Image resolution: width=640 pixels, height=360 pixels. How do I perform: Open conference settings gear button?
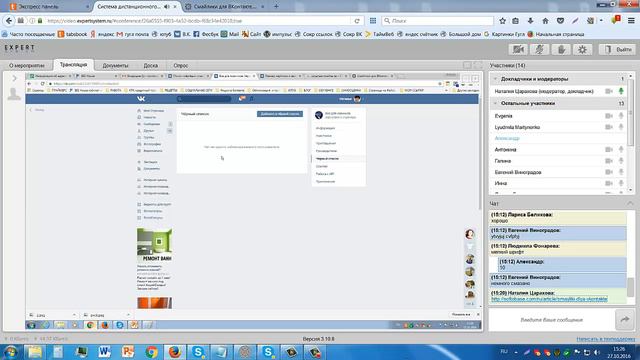(582, 49)
